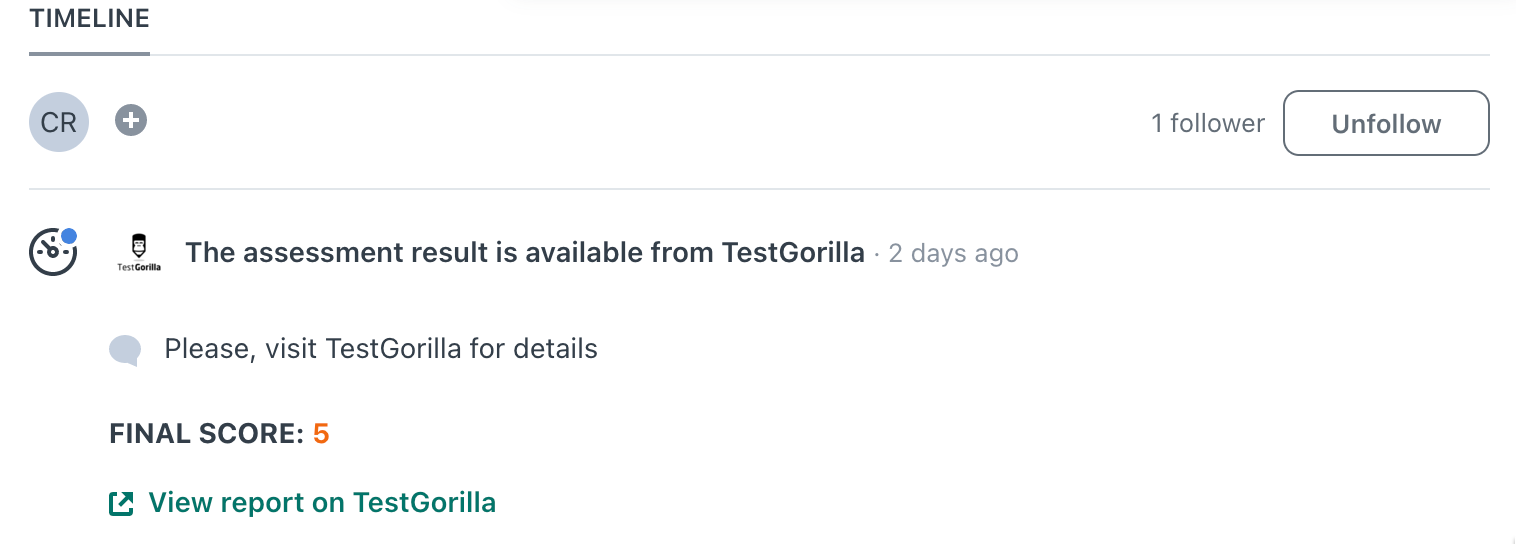
Task: Click the CR follower avatar
Action: click(x=59, y=123)
